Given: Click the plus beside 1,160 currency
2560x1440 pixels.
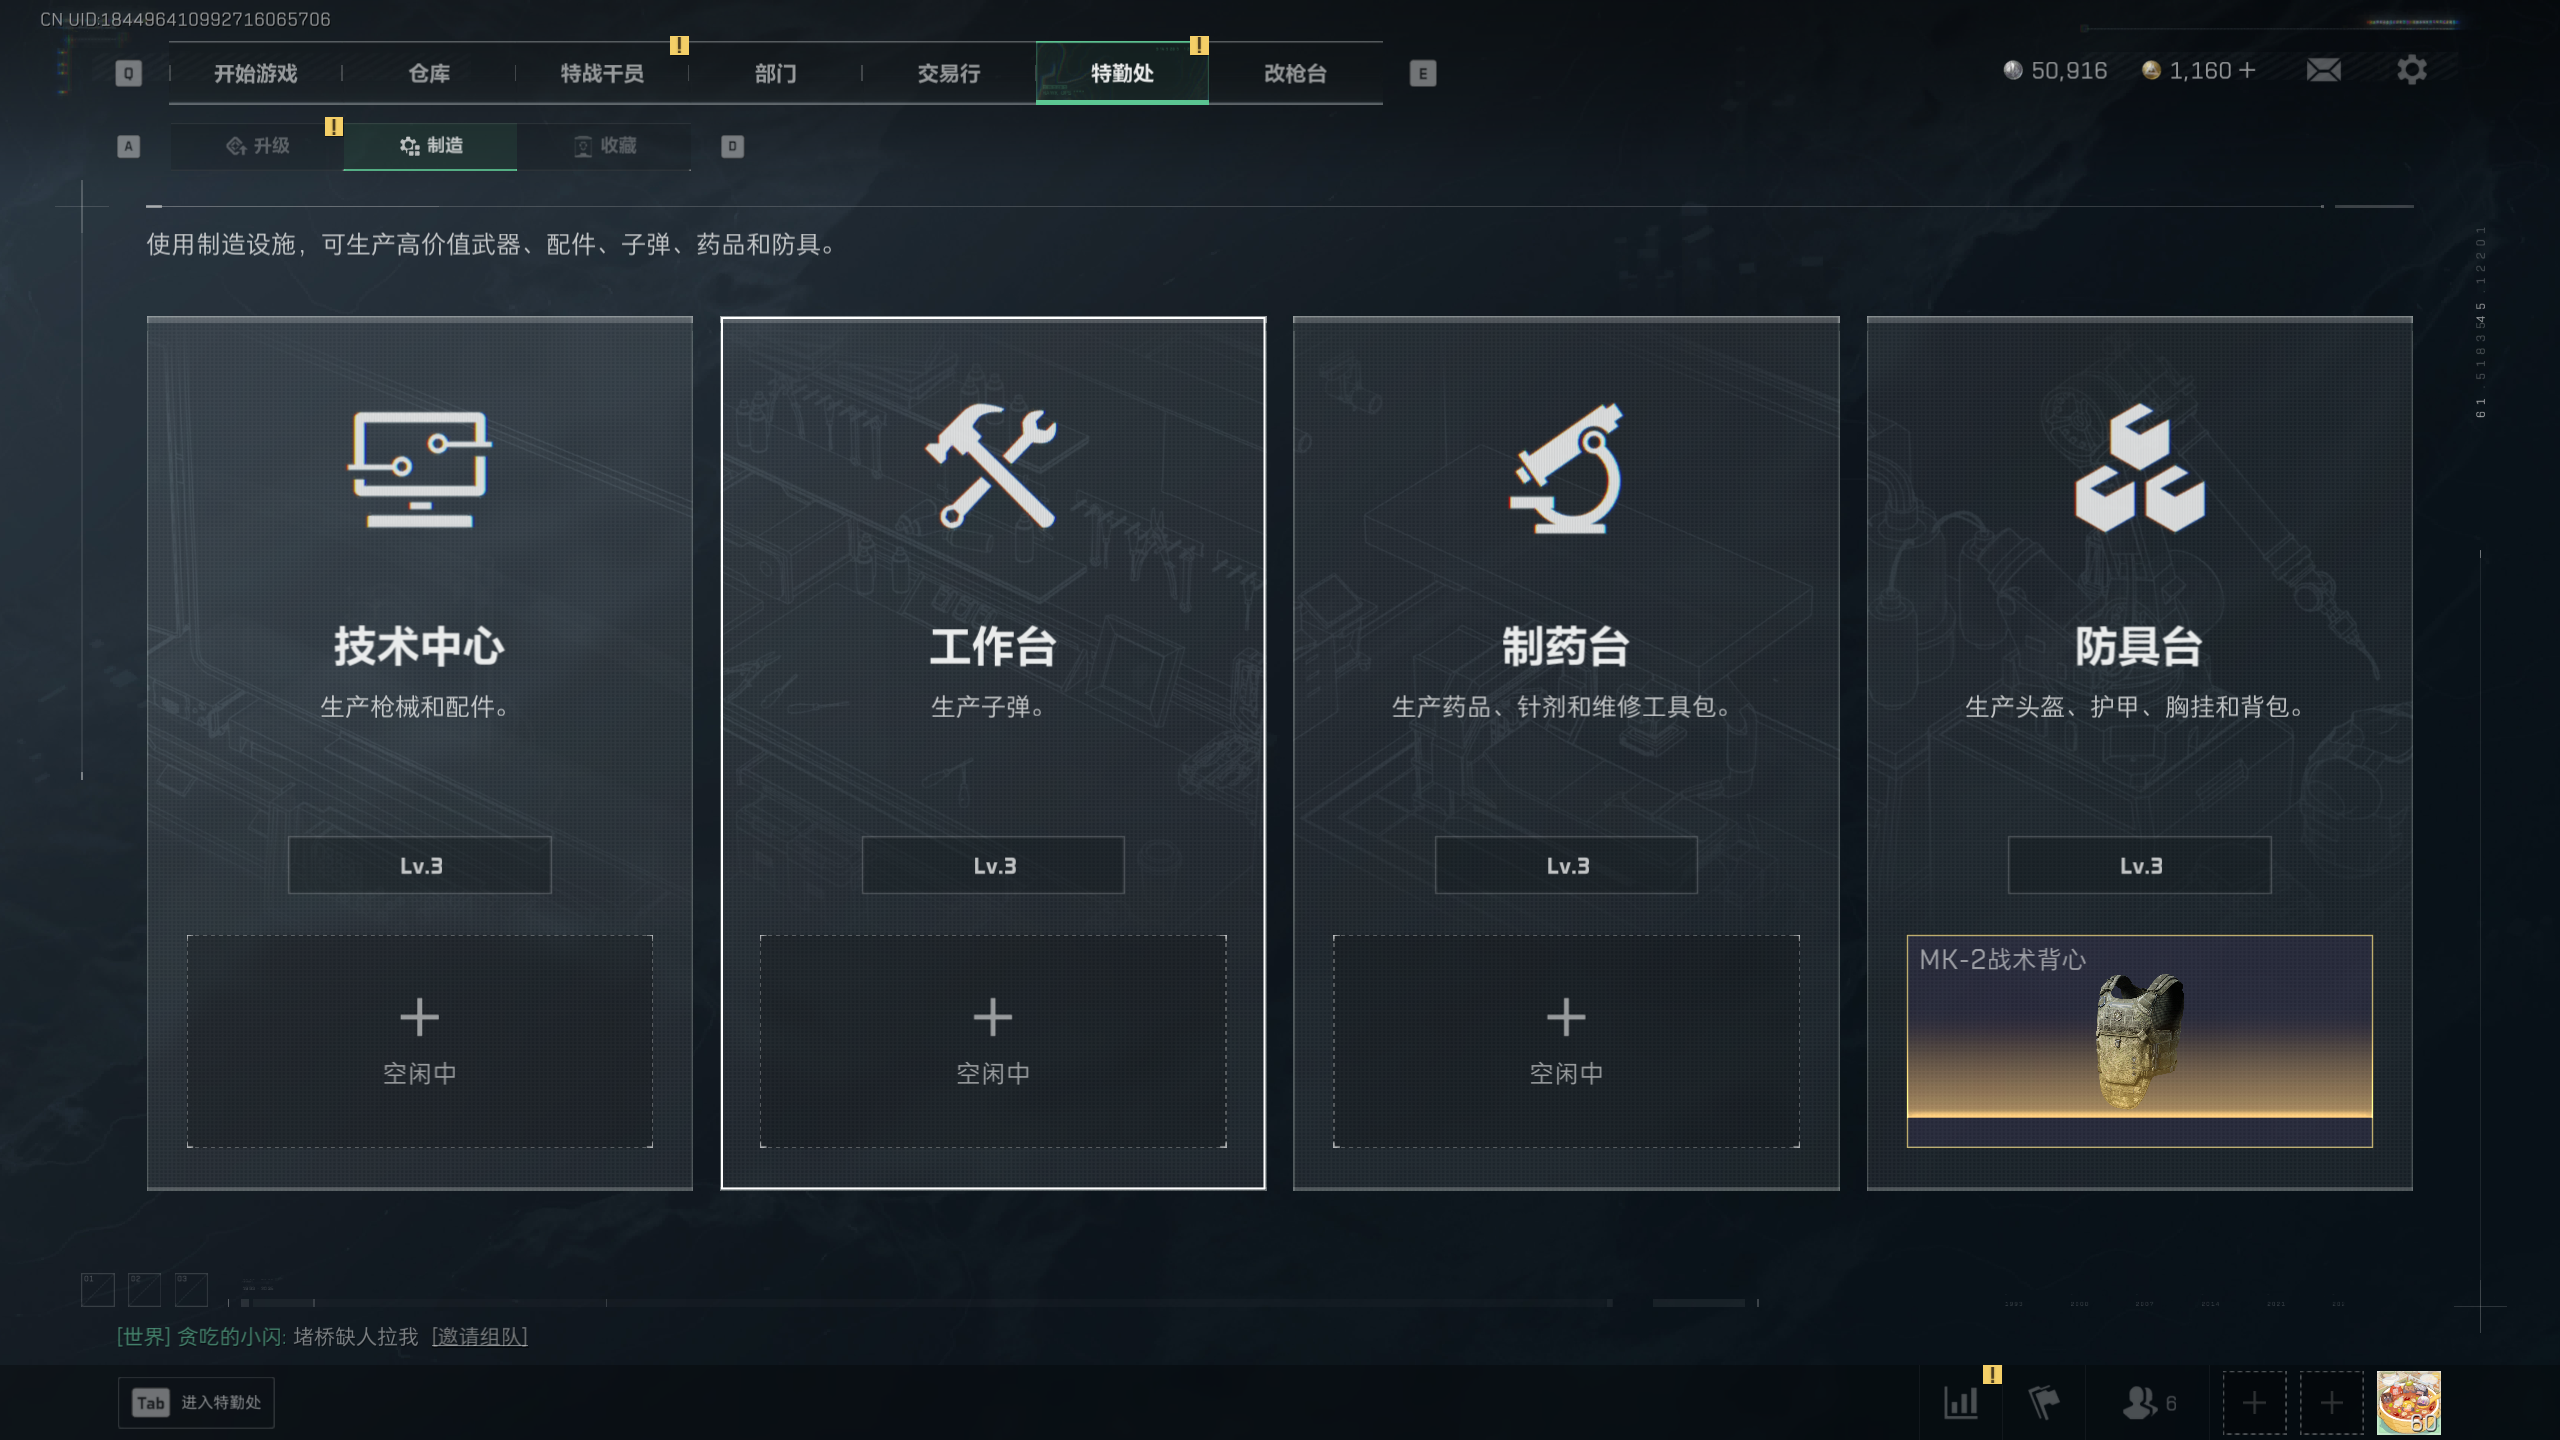Looking at the screenshot, I should click(2247, 70).
